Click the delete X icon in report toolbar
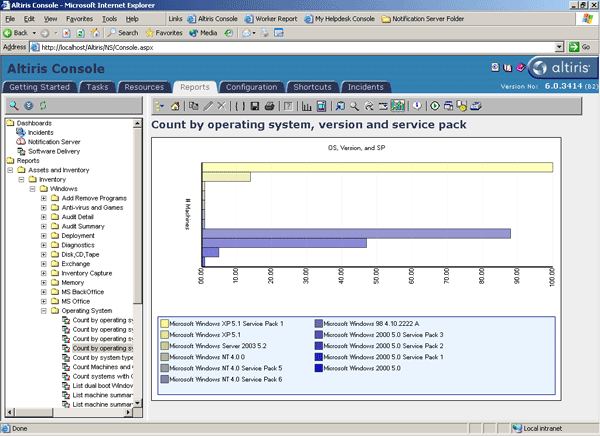Screen dimensions: 600x436 222,106
